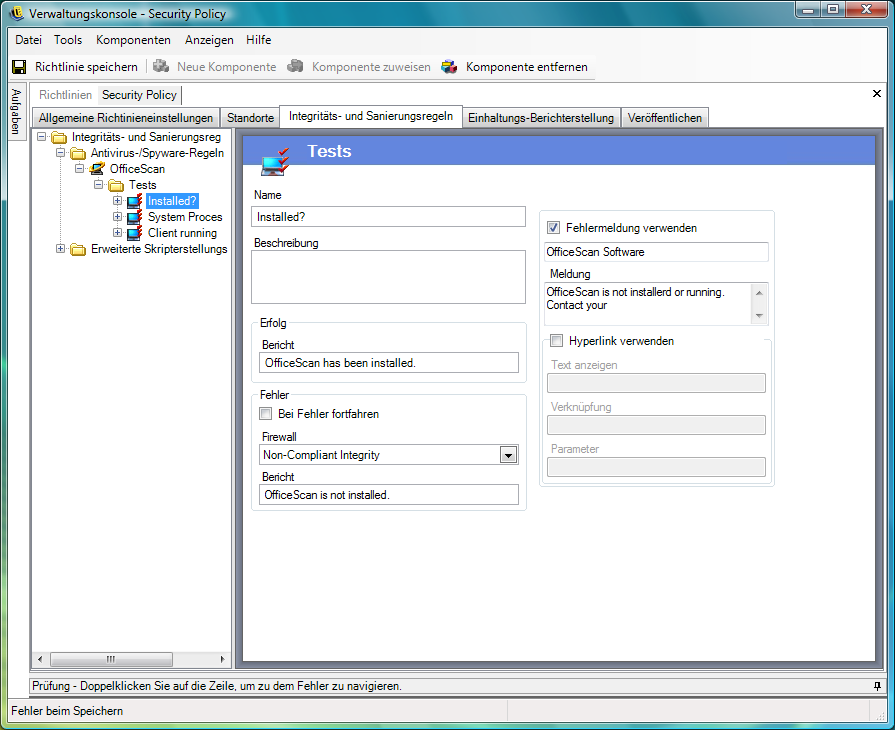This screenshot has width=895, height=730.
Task: Open the Aufgaben side panel tab
Action: (x=16, y=111)
